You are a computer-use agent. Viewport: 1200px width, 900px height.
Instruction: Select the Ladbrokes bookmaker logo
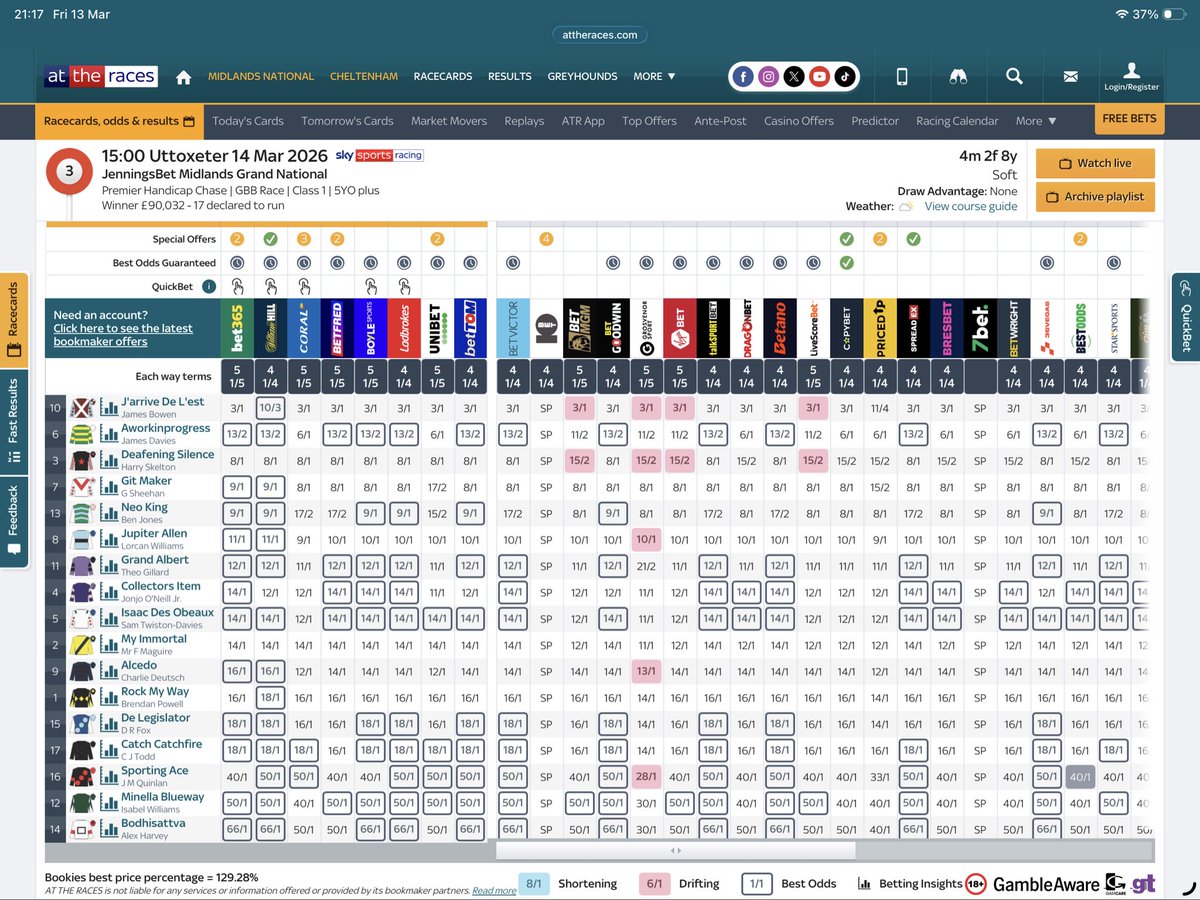point(404,328)
